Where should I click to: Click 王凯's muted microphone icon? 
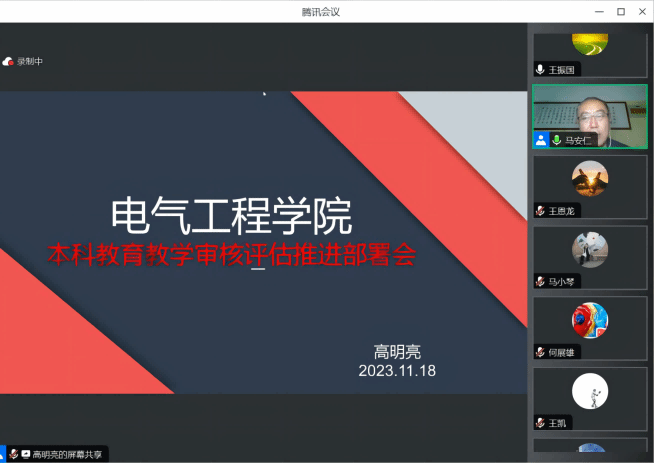pyautogui.click(x=540, y=423)
